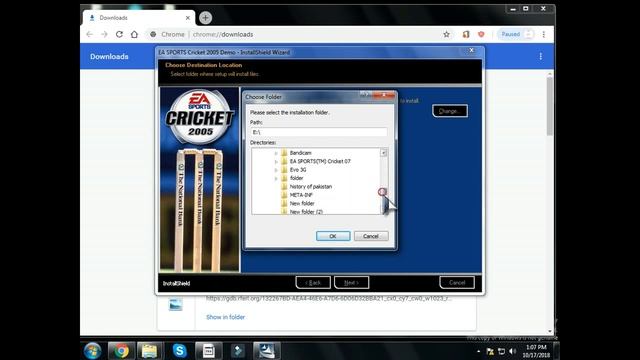Click the Next button in InstallShield wizard
The width and height of the screenshot is (640, 360).
tap(351, 282)
